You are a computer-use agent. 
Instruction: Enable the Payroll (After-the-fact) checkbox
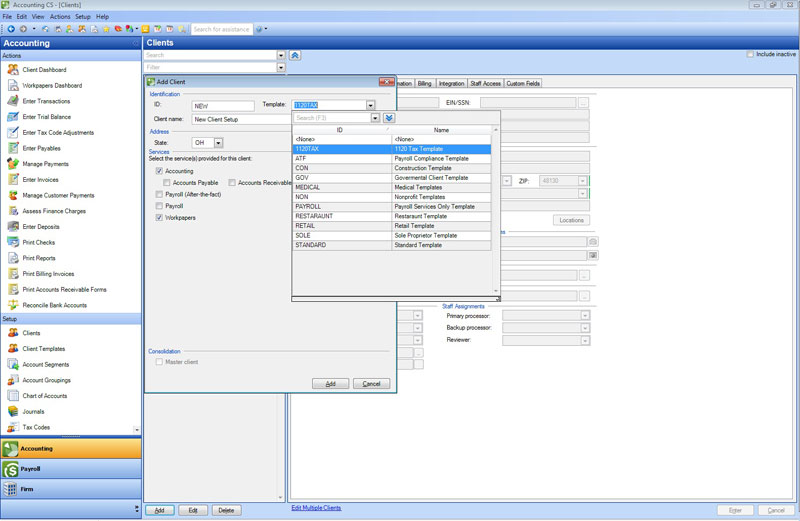pos(159,194)
